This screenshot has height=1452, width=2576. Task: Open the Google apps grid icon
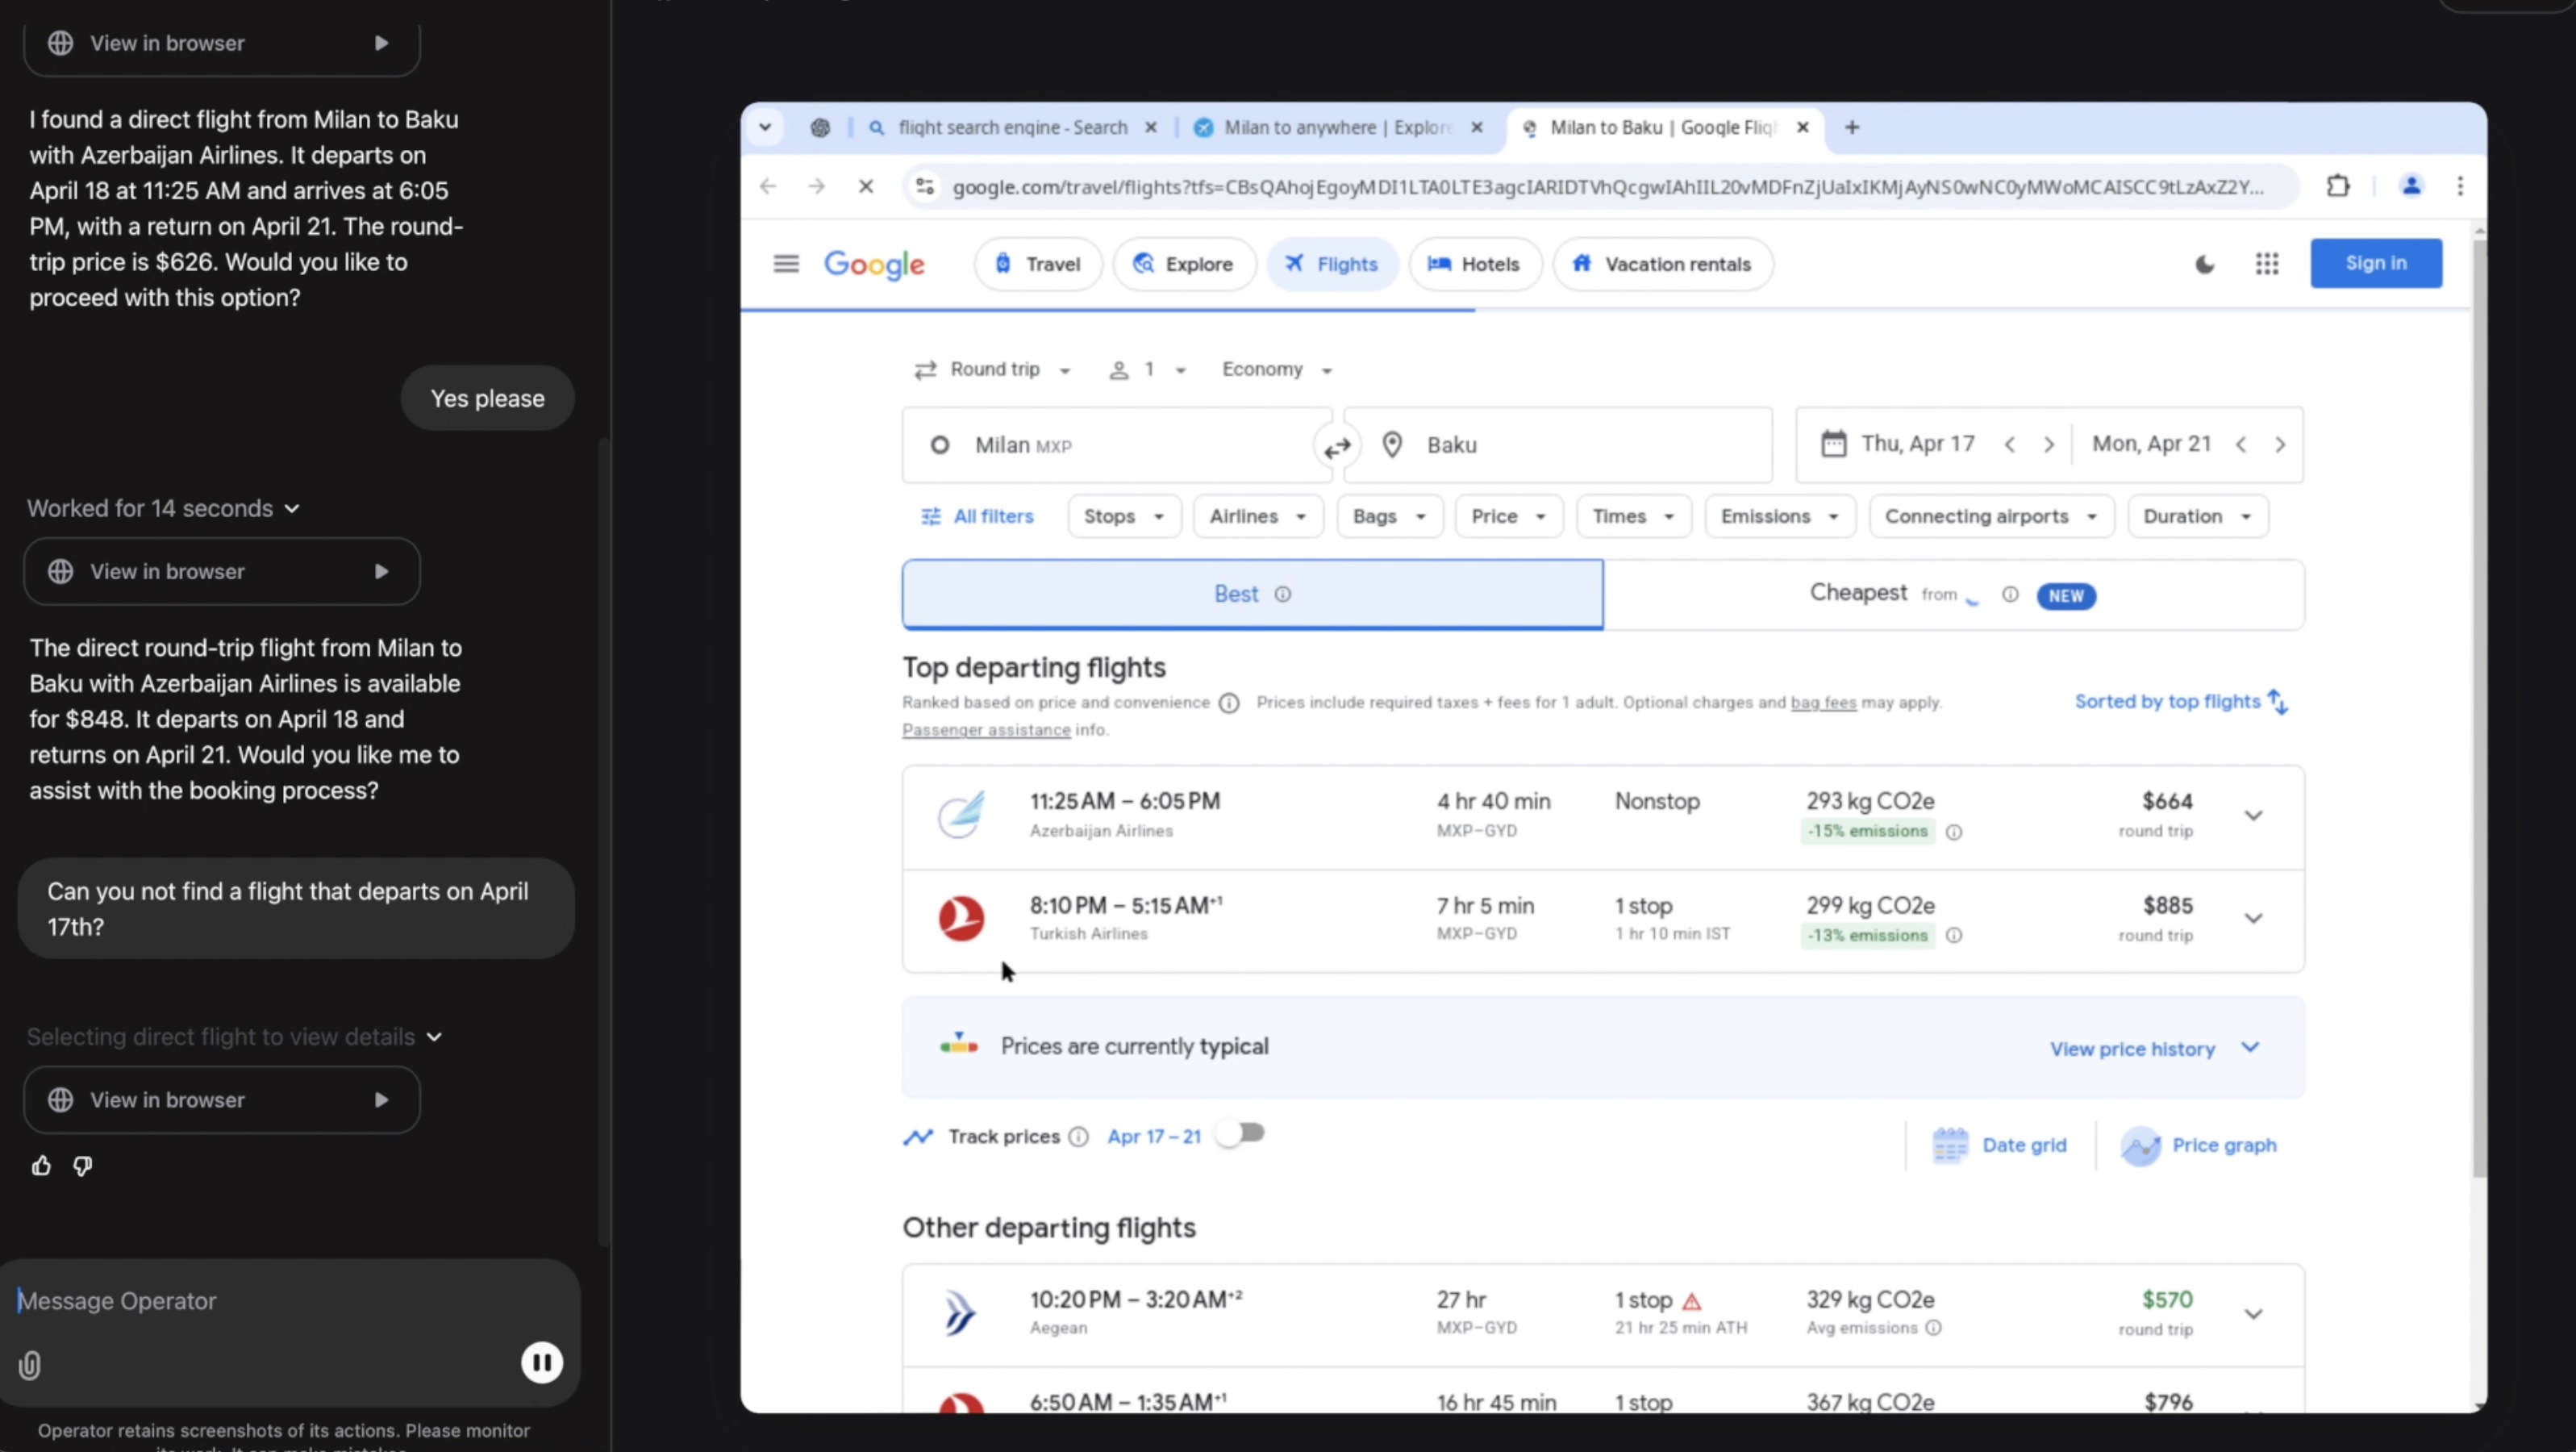point(2267,264)
